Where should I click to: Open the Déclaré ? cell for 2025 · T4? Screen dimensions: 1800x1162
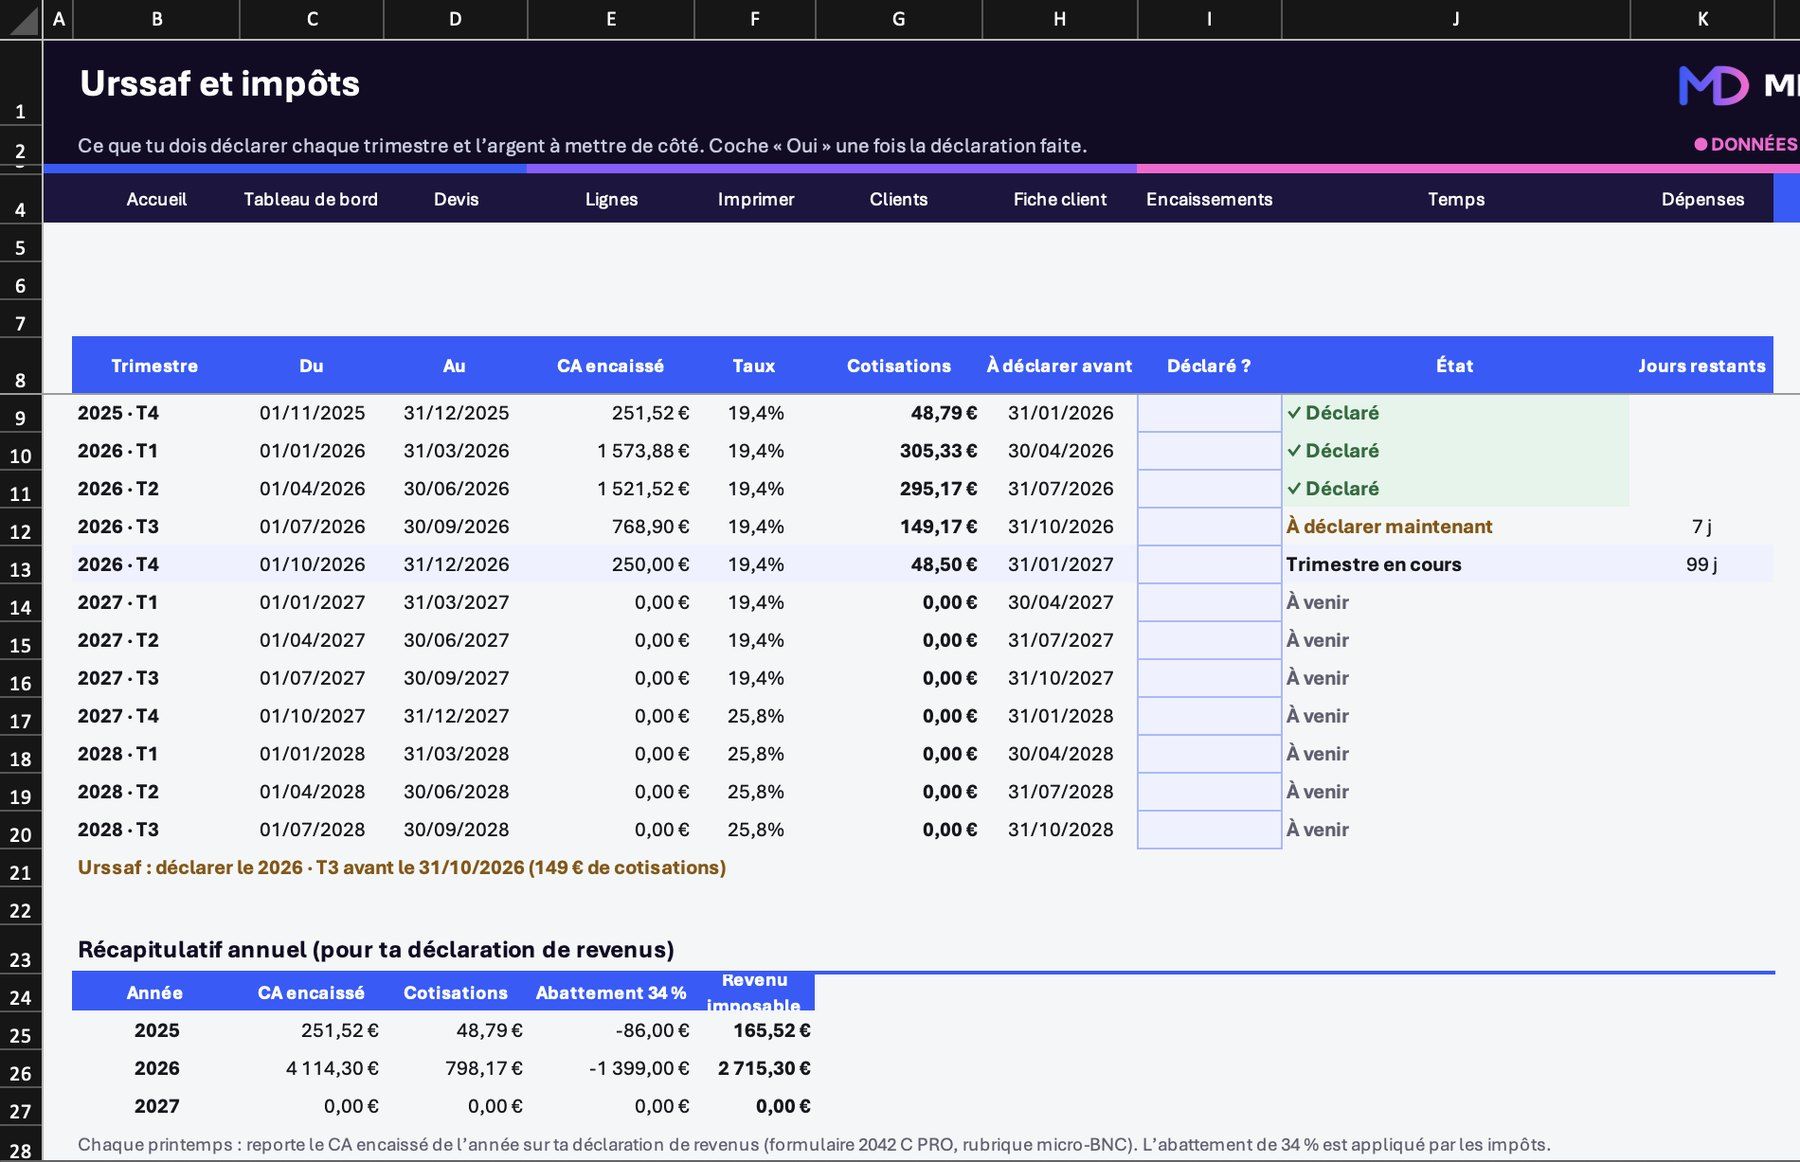click(x=1209, y=413)
